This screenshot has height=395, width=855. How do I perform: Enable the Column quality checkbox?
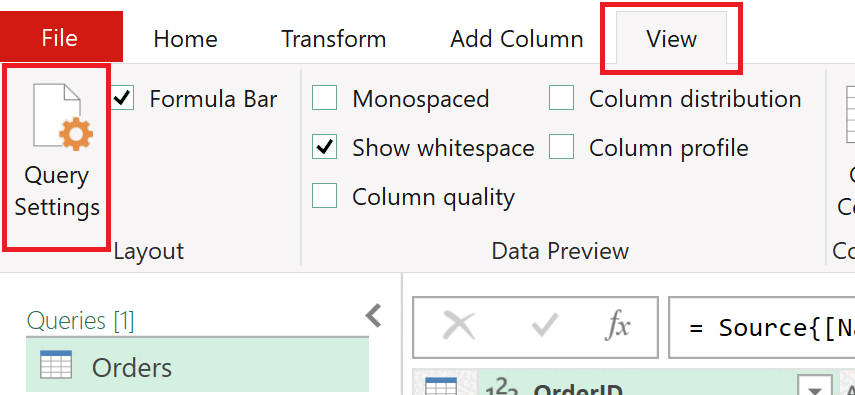[x=324, y=196]
